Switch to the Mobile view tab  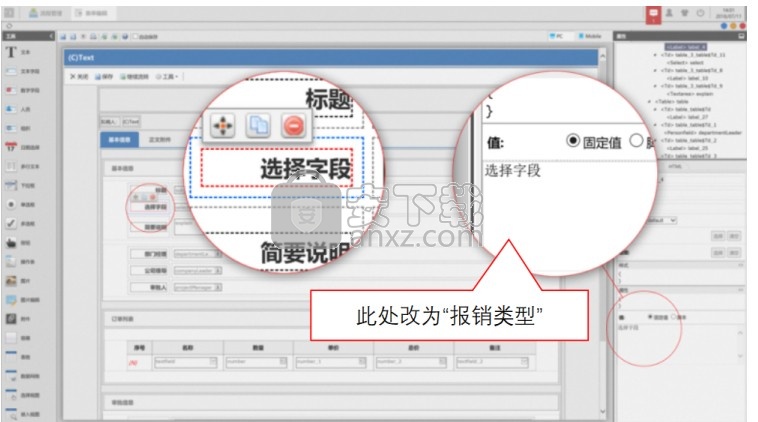click(590, 36)
